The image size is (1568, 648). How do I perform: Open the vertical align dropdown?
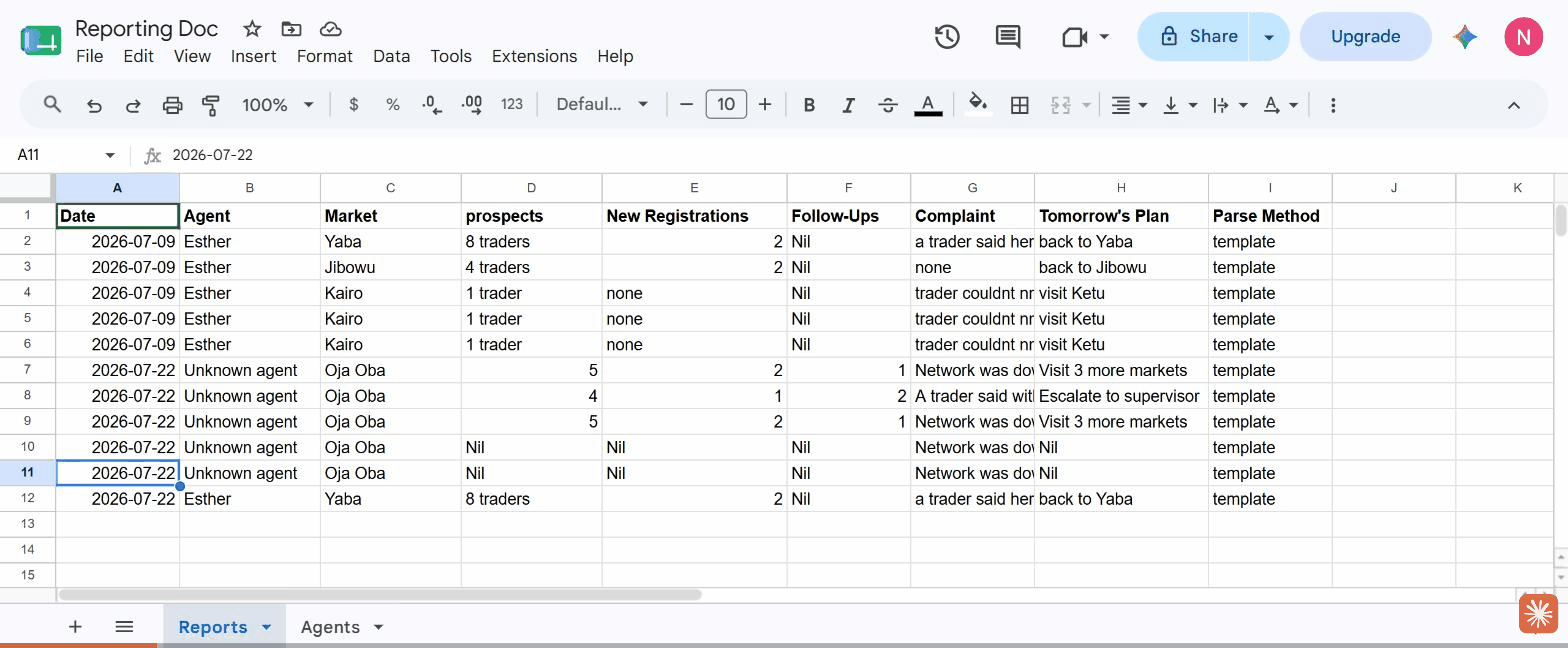1179,104
